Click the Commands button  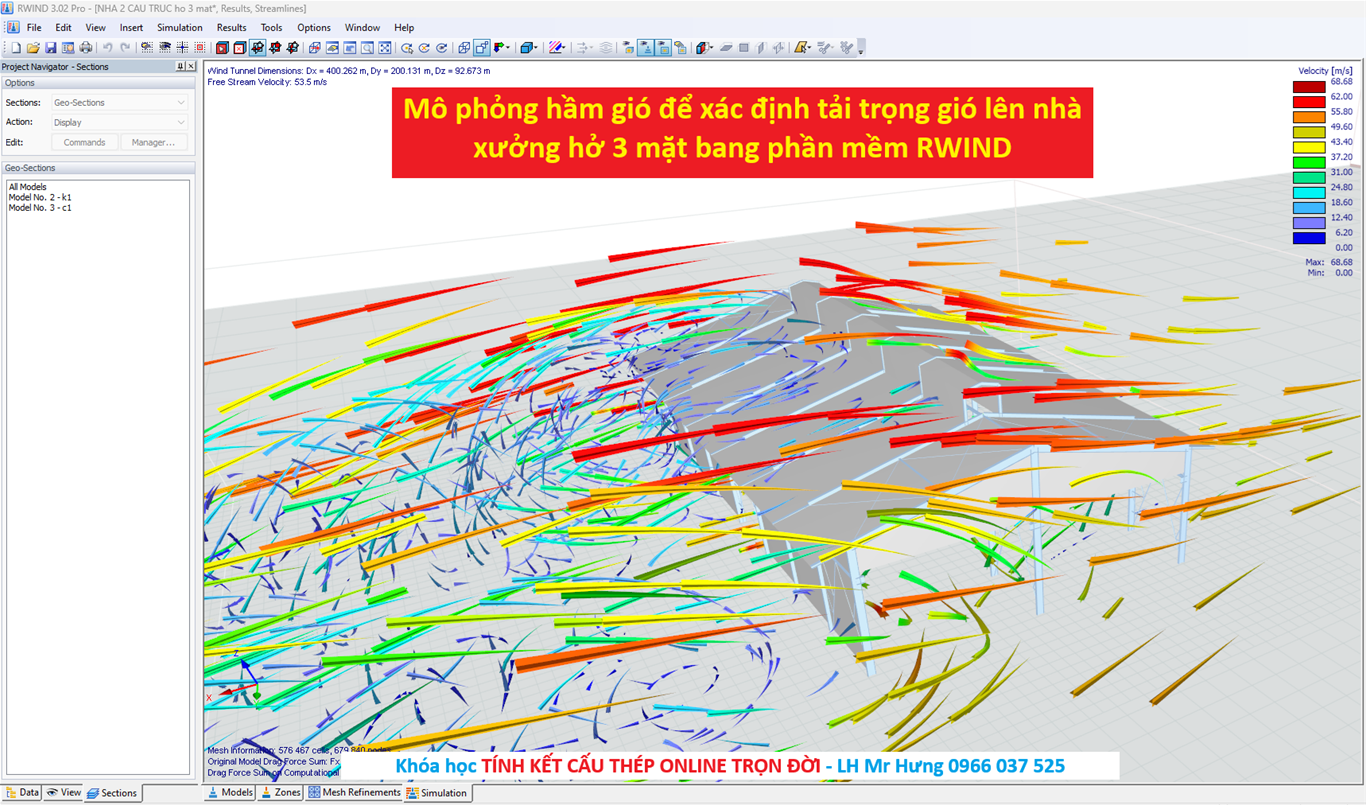tap(84, 142)
